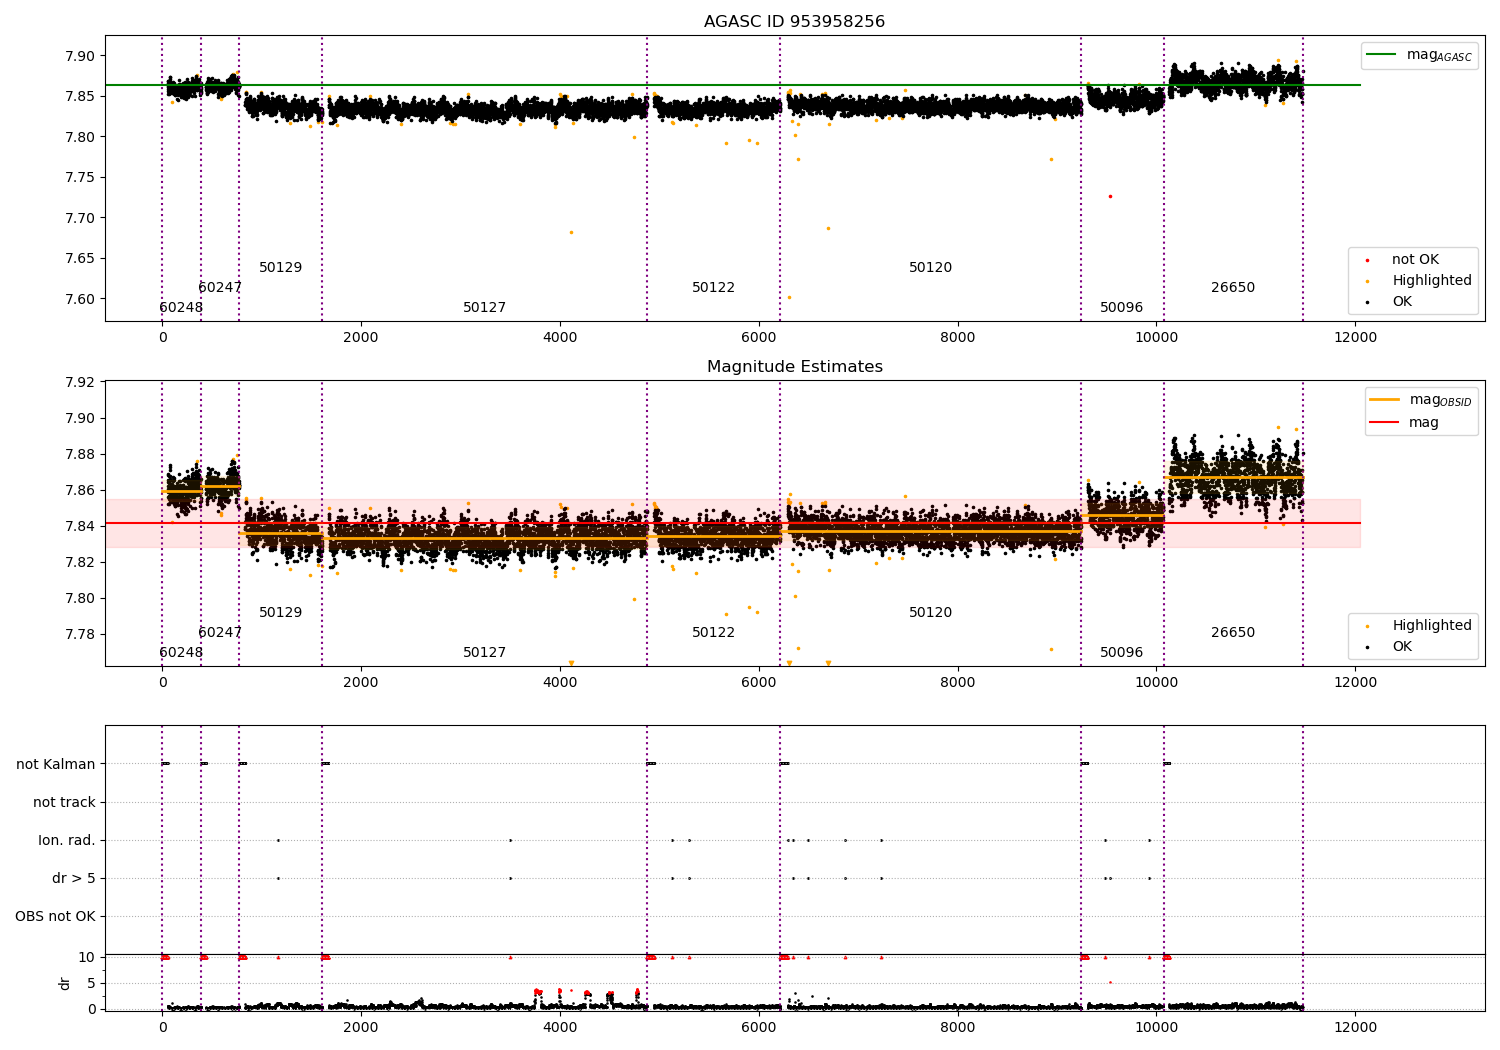The width and height of the screenshot is (1500, 1050).
Task: Click the 'dr > 5' axis label
Action: (74, 878)
